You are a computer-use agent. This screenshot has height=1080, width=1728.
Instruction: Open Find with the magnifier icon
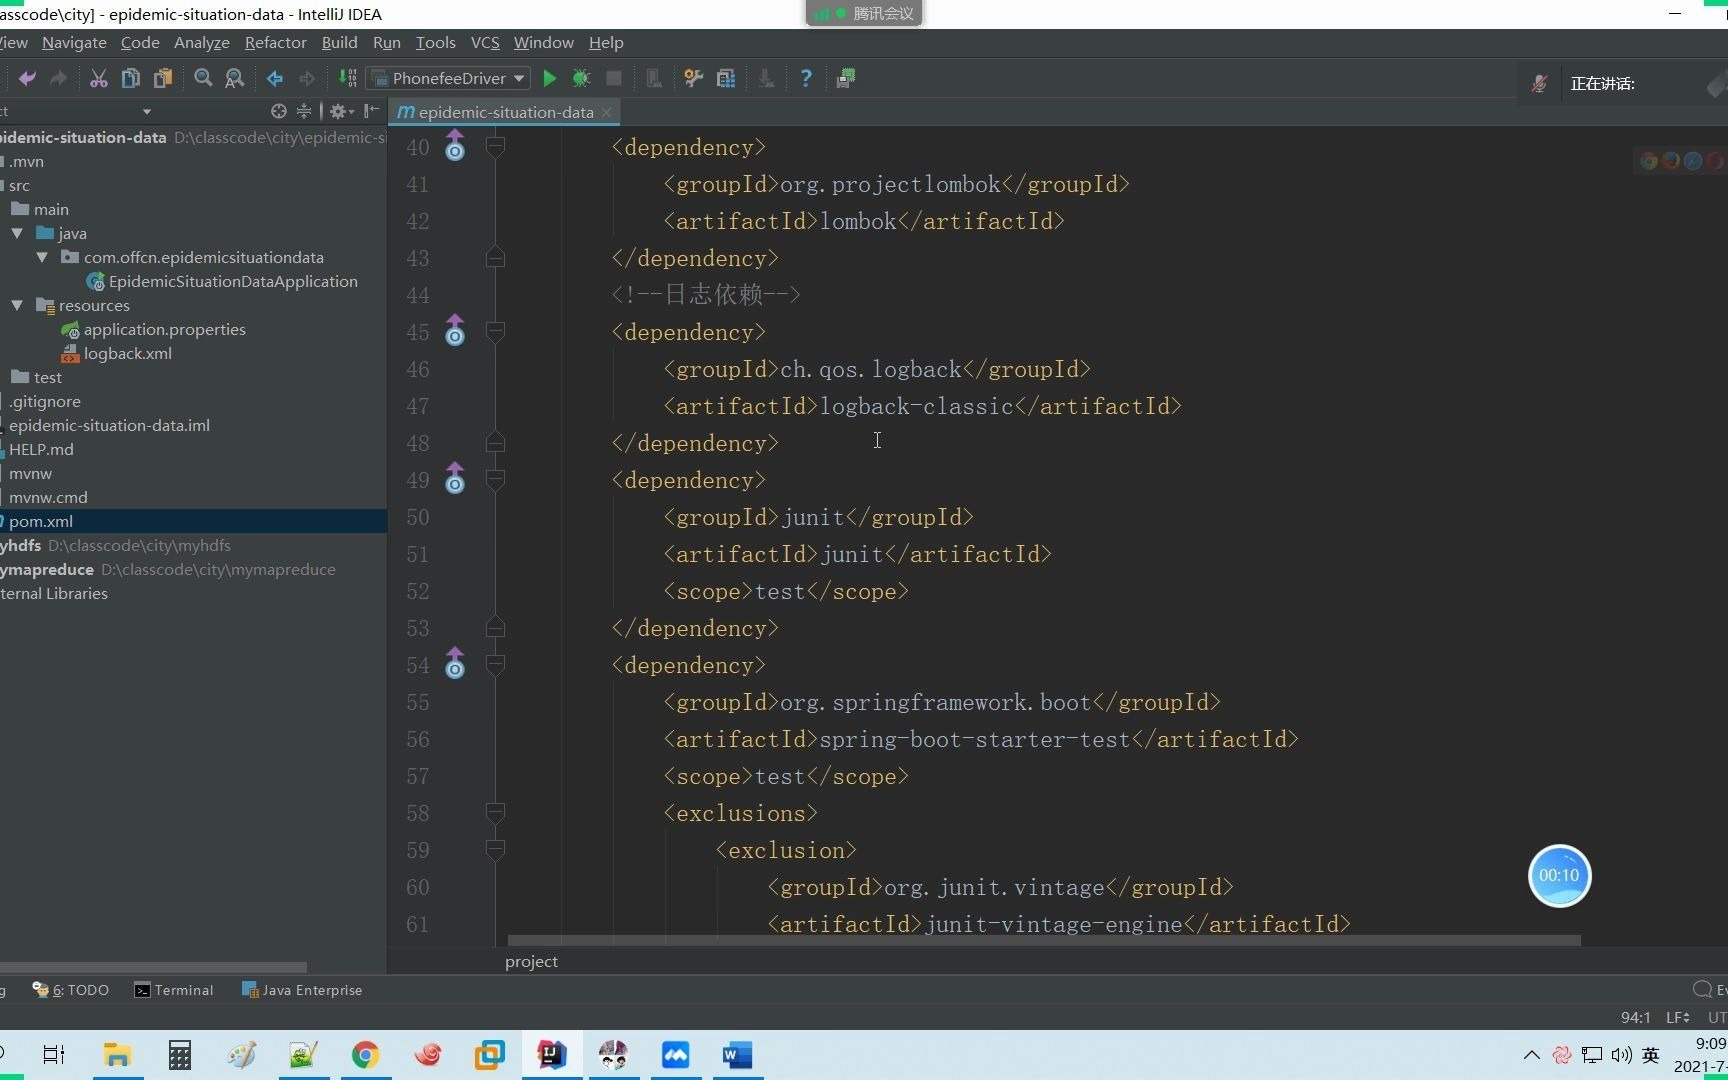coord(203,78)
